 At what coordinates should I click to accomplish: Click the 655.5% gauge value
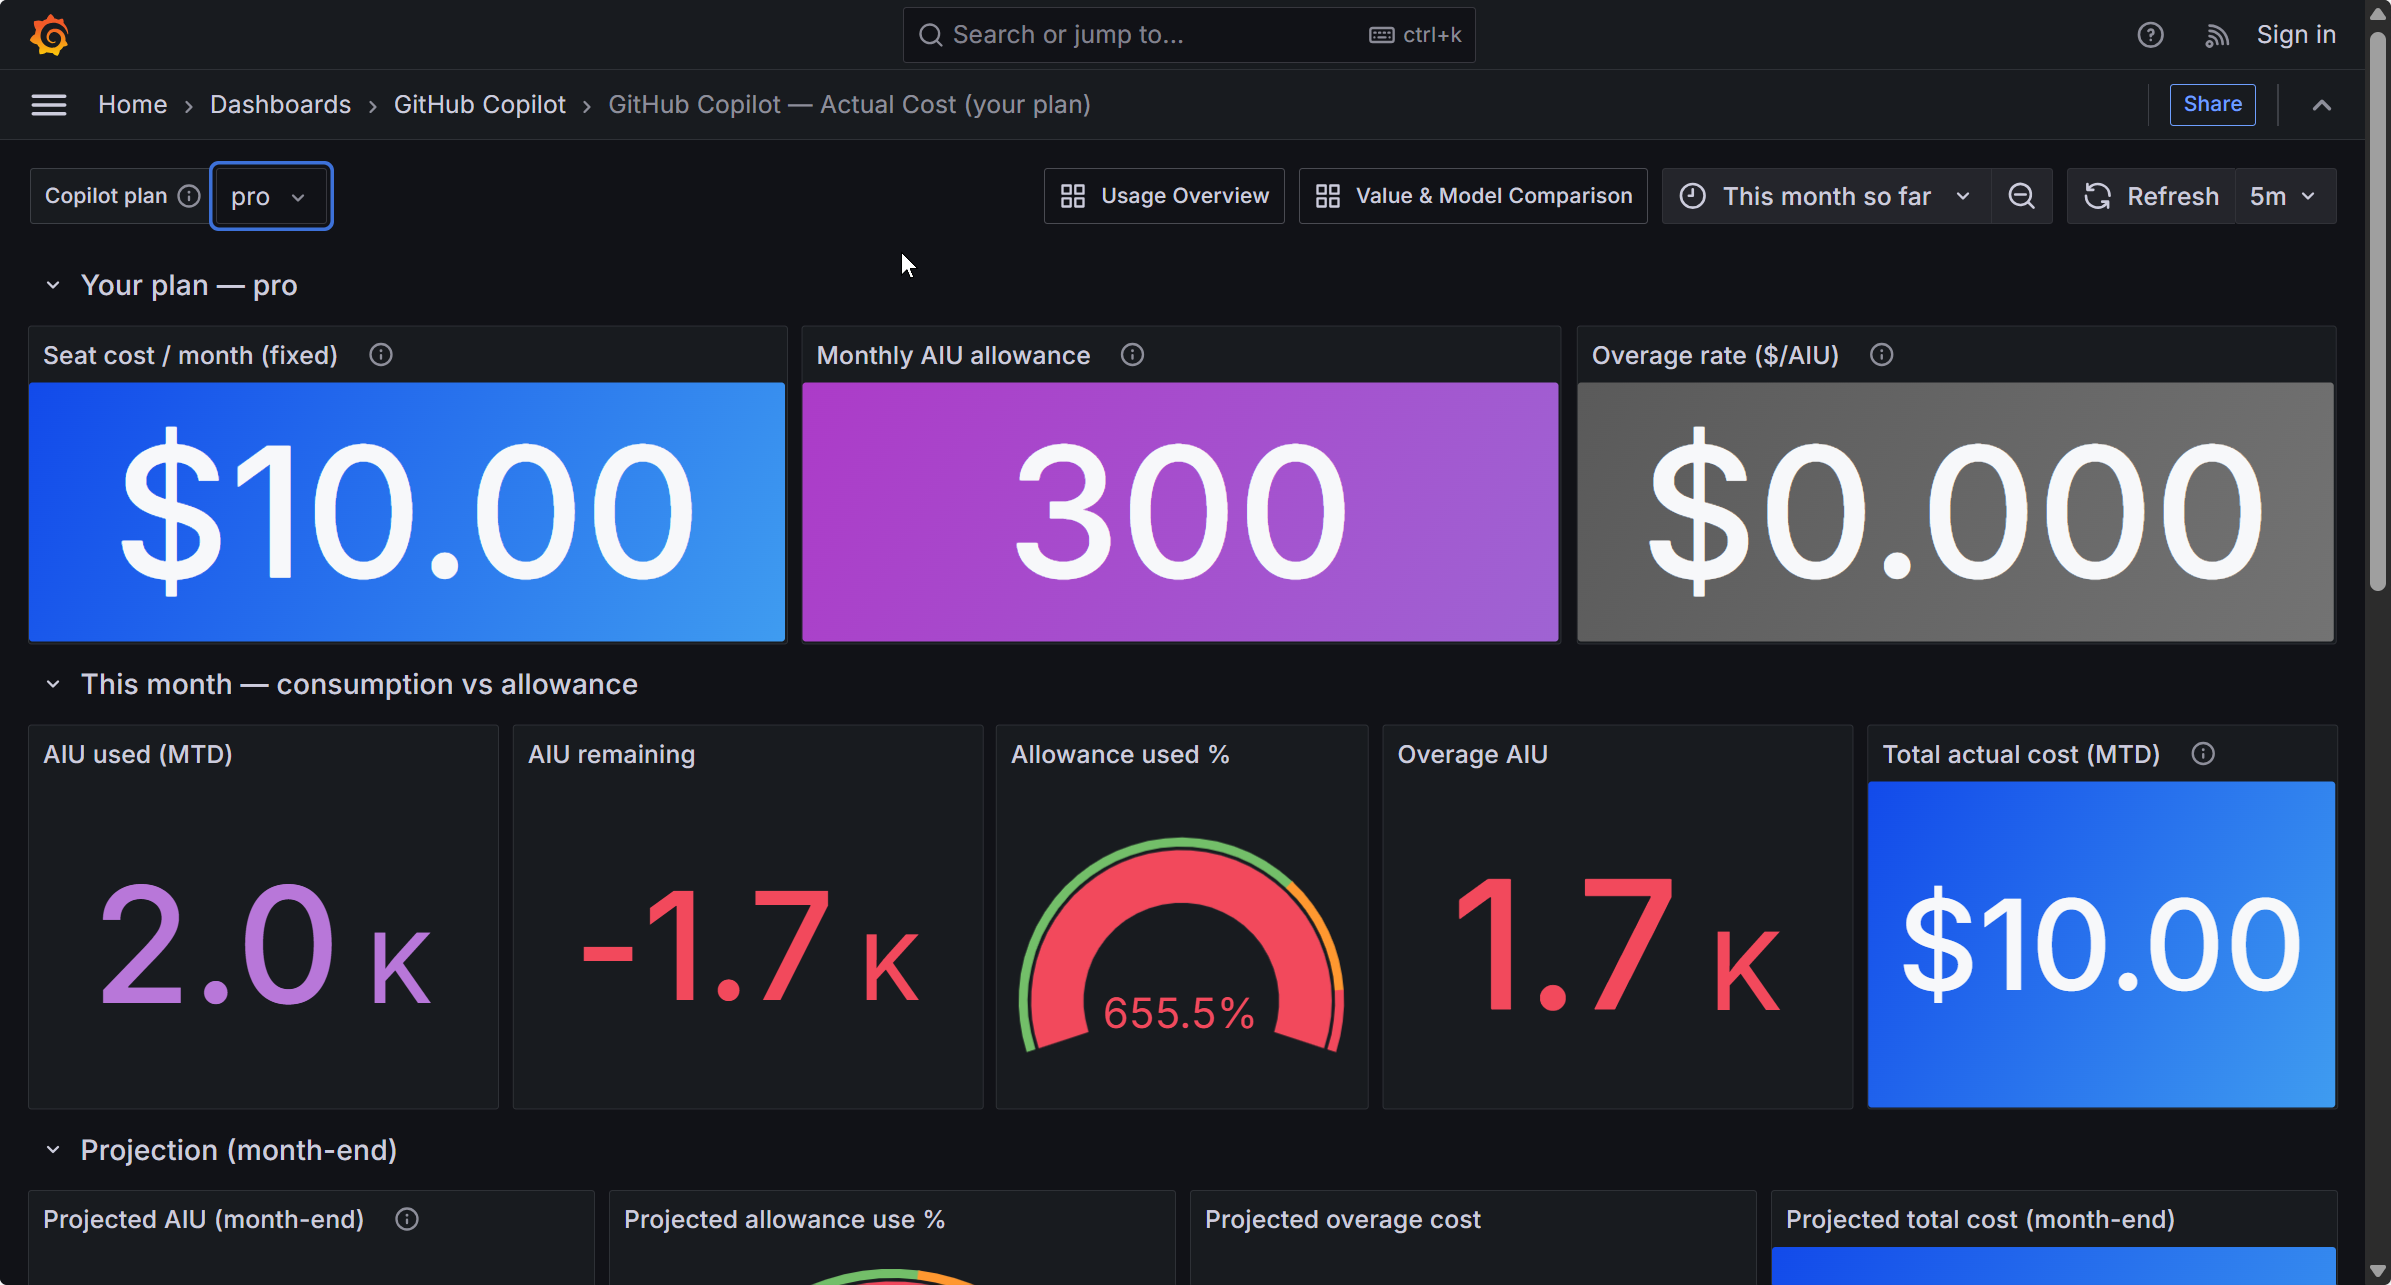[x=1179, y=1013]
